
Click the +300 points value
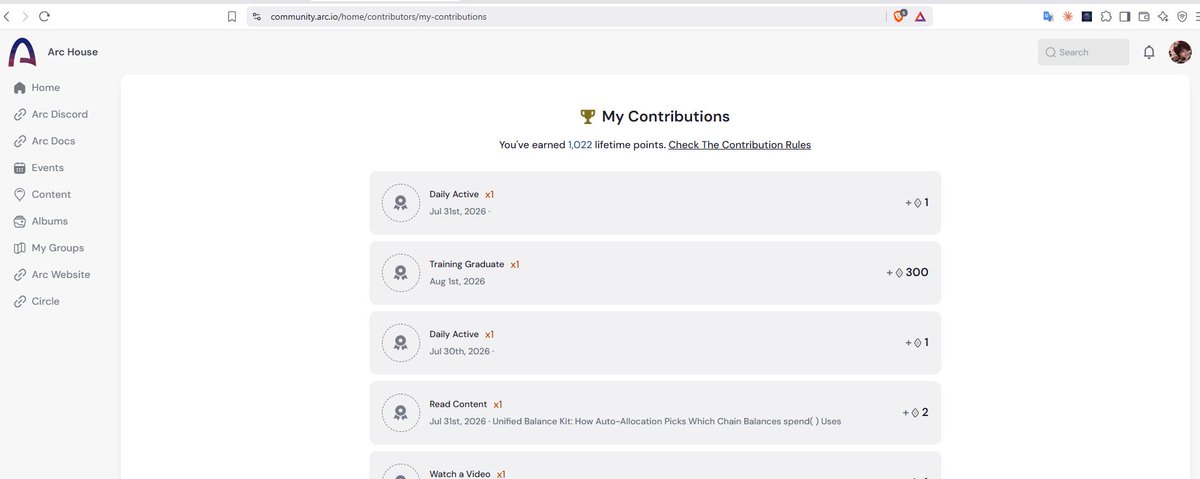908,272
